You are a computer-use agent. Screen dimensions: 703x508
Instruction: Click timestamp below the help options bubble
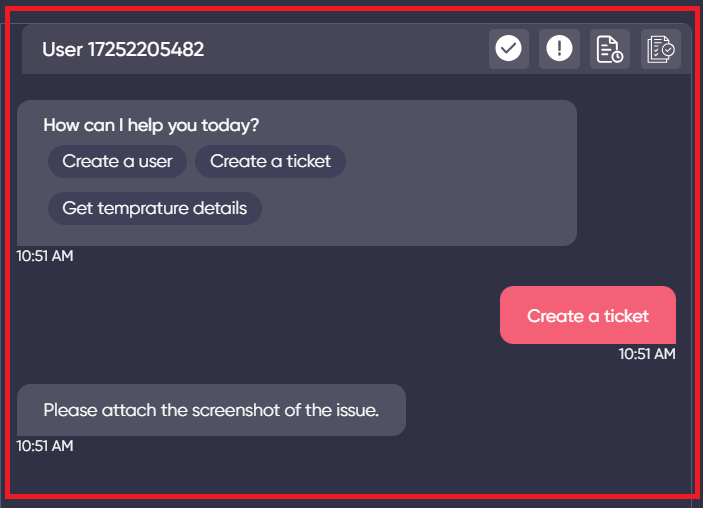(45, 256)
